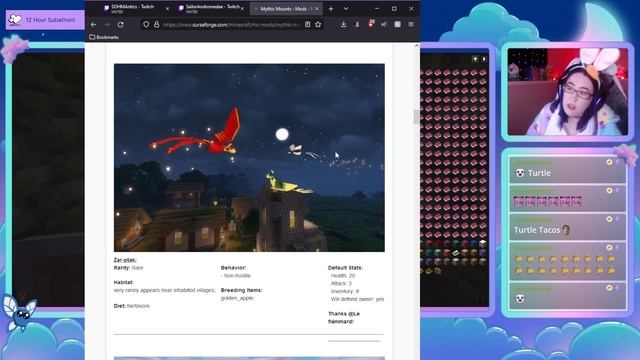Click the Turtle chat message
This screenshot has height=360, width=640.
[567, 169]
